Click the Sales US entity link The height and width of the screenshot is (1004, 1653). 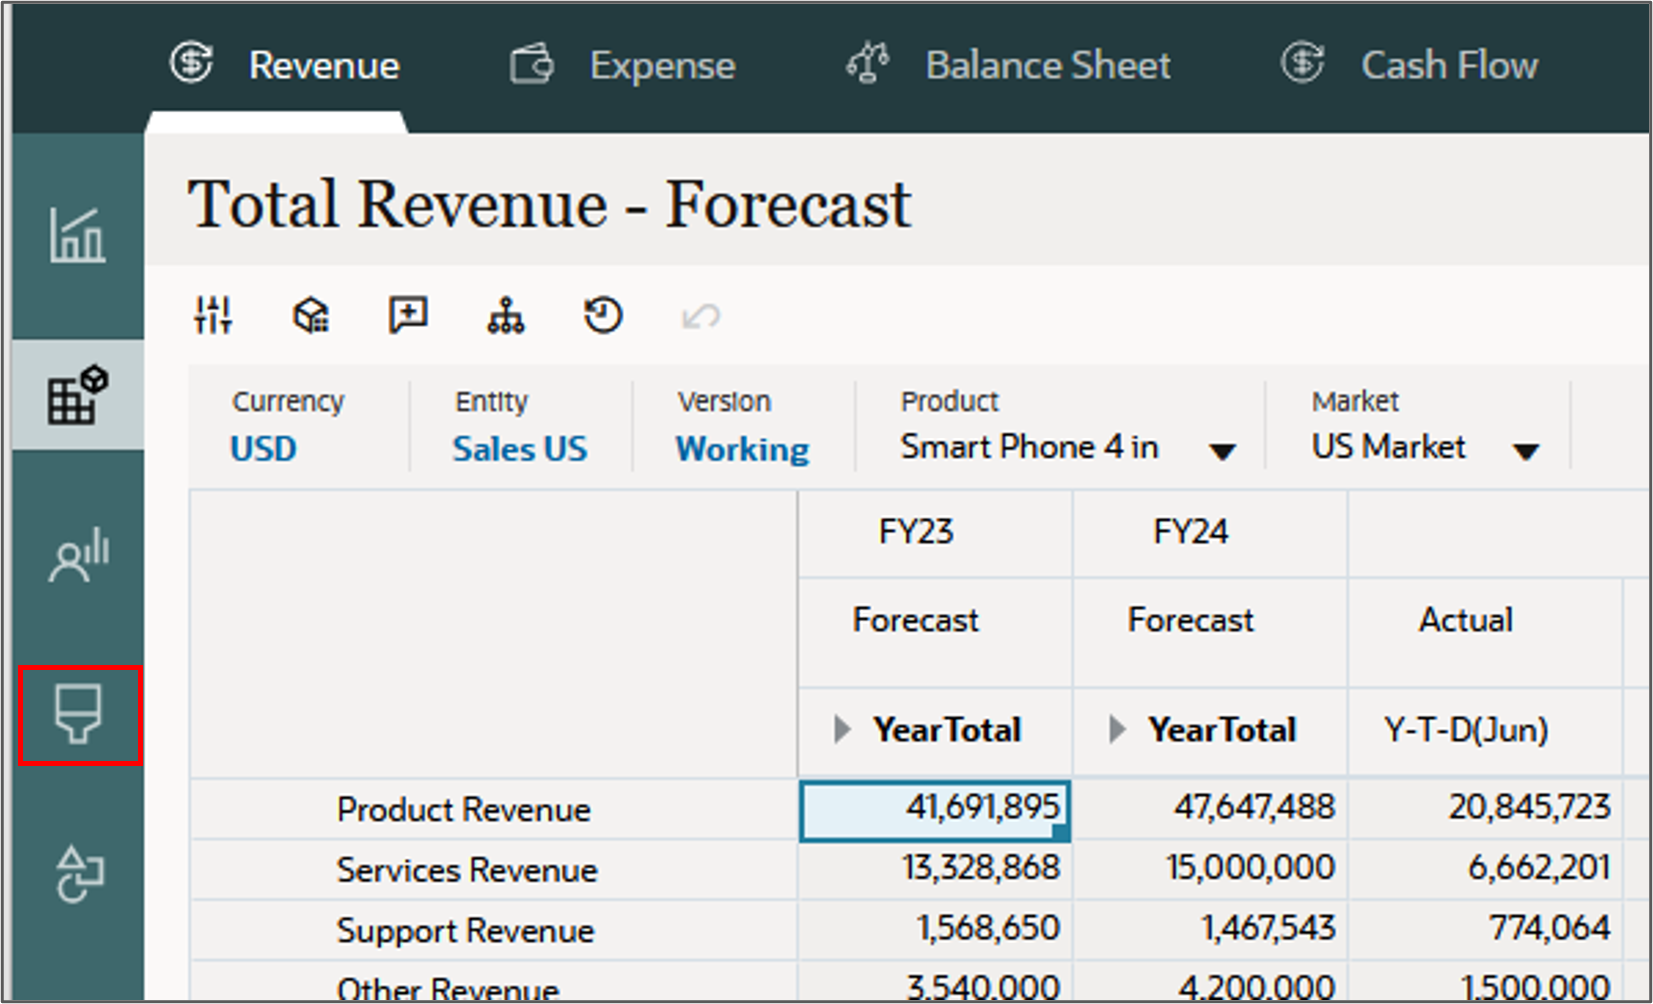pos(519,449)
